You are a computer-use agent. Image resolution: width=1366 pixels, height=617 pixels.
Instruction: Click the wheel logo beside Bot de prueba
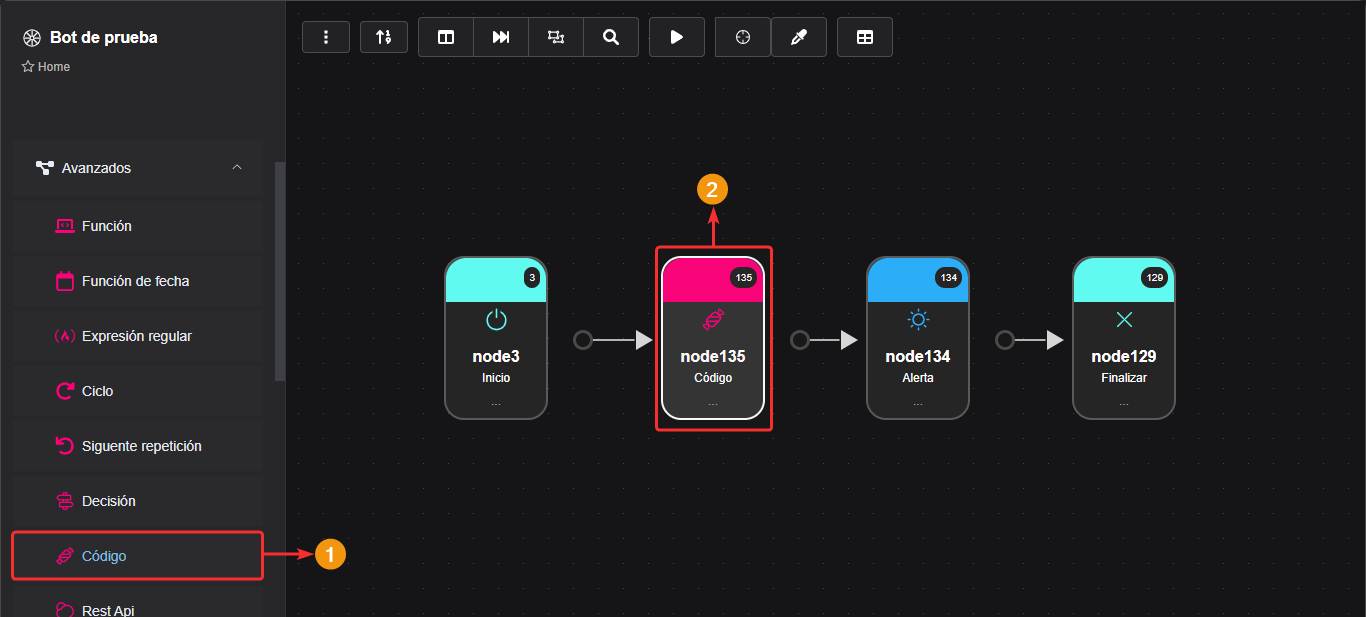pos(31,38)
